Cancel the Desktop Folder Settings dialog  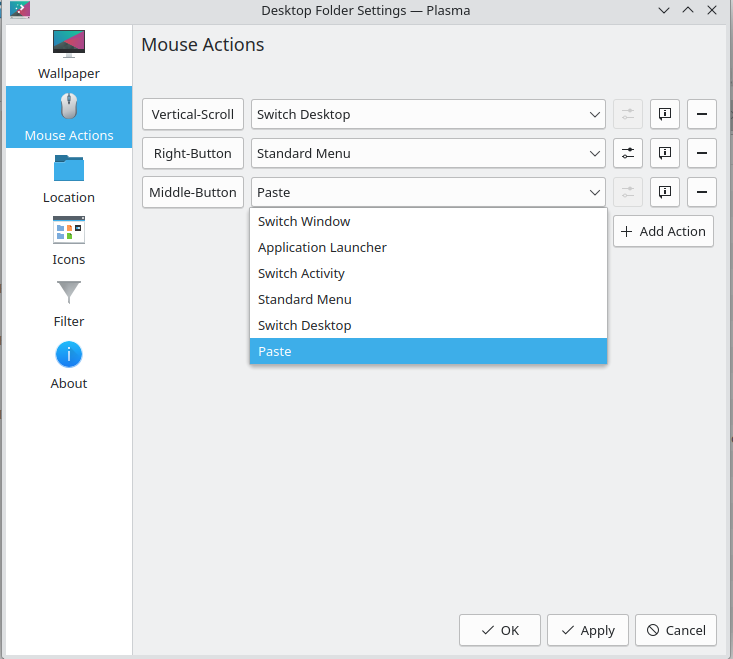676,630
